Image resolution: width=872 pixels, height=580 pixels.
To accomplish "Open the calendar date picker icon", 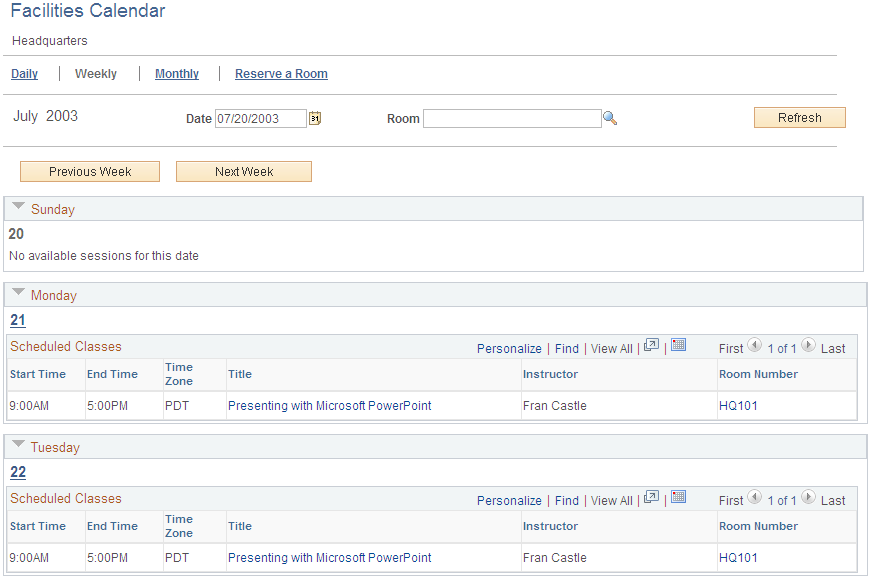I will click(315, 118).
